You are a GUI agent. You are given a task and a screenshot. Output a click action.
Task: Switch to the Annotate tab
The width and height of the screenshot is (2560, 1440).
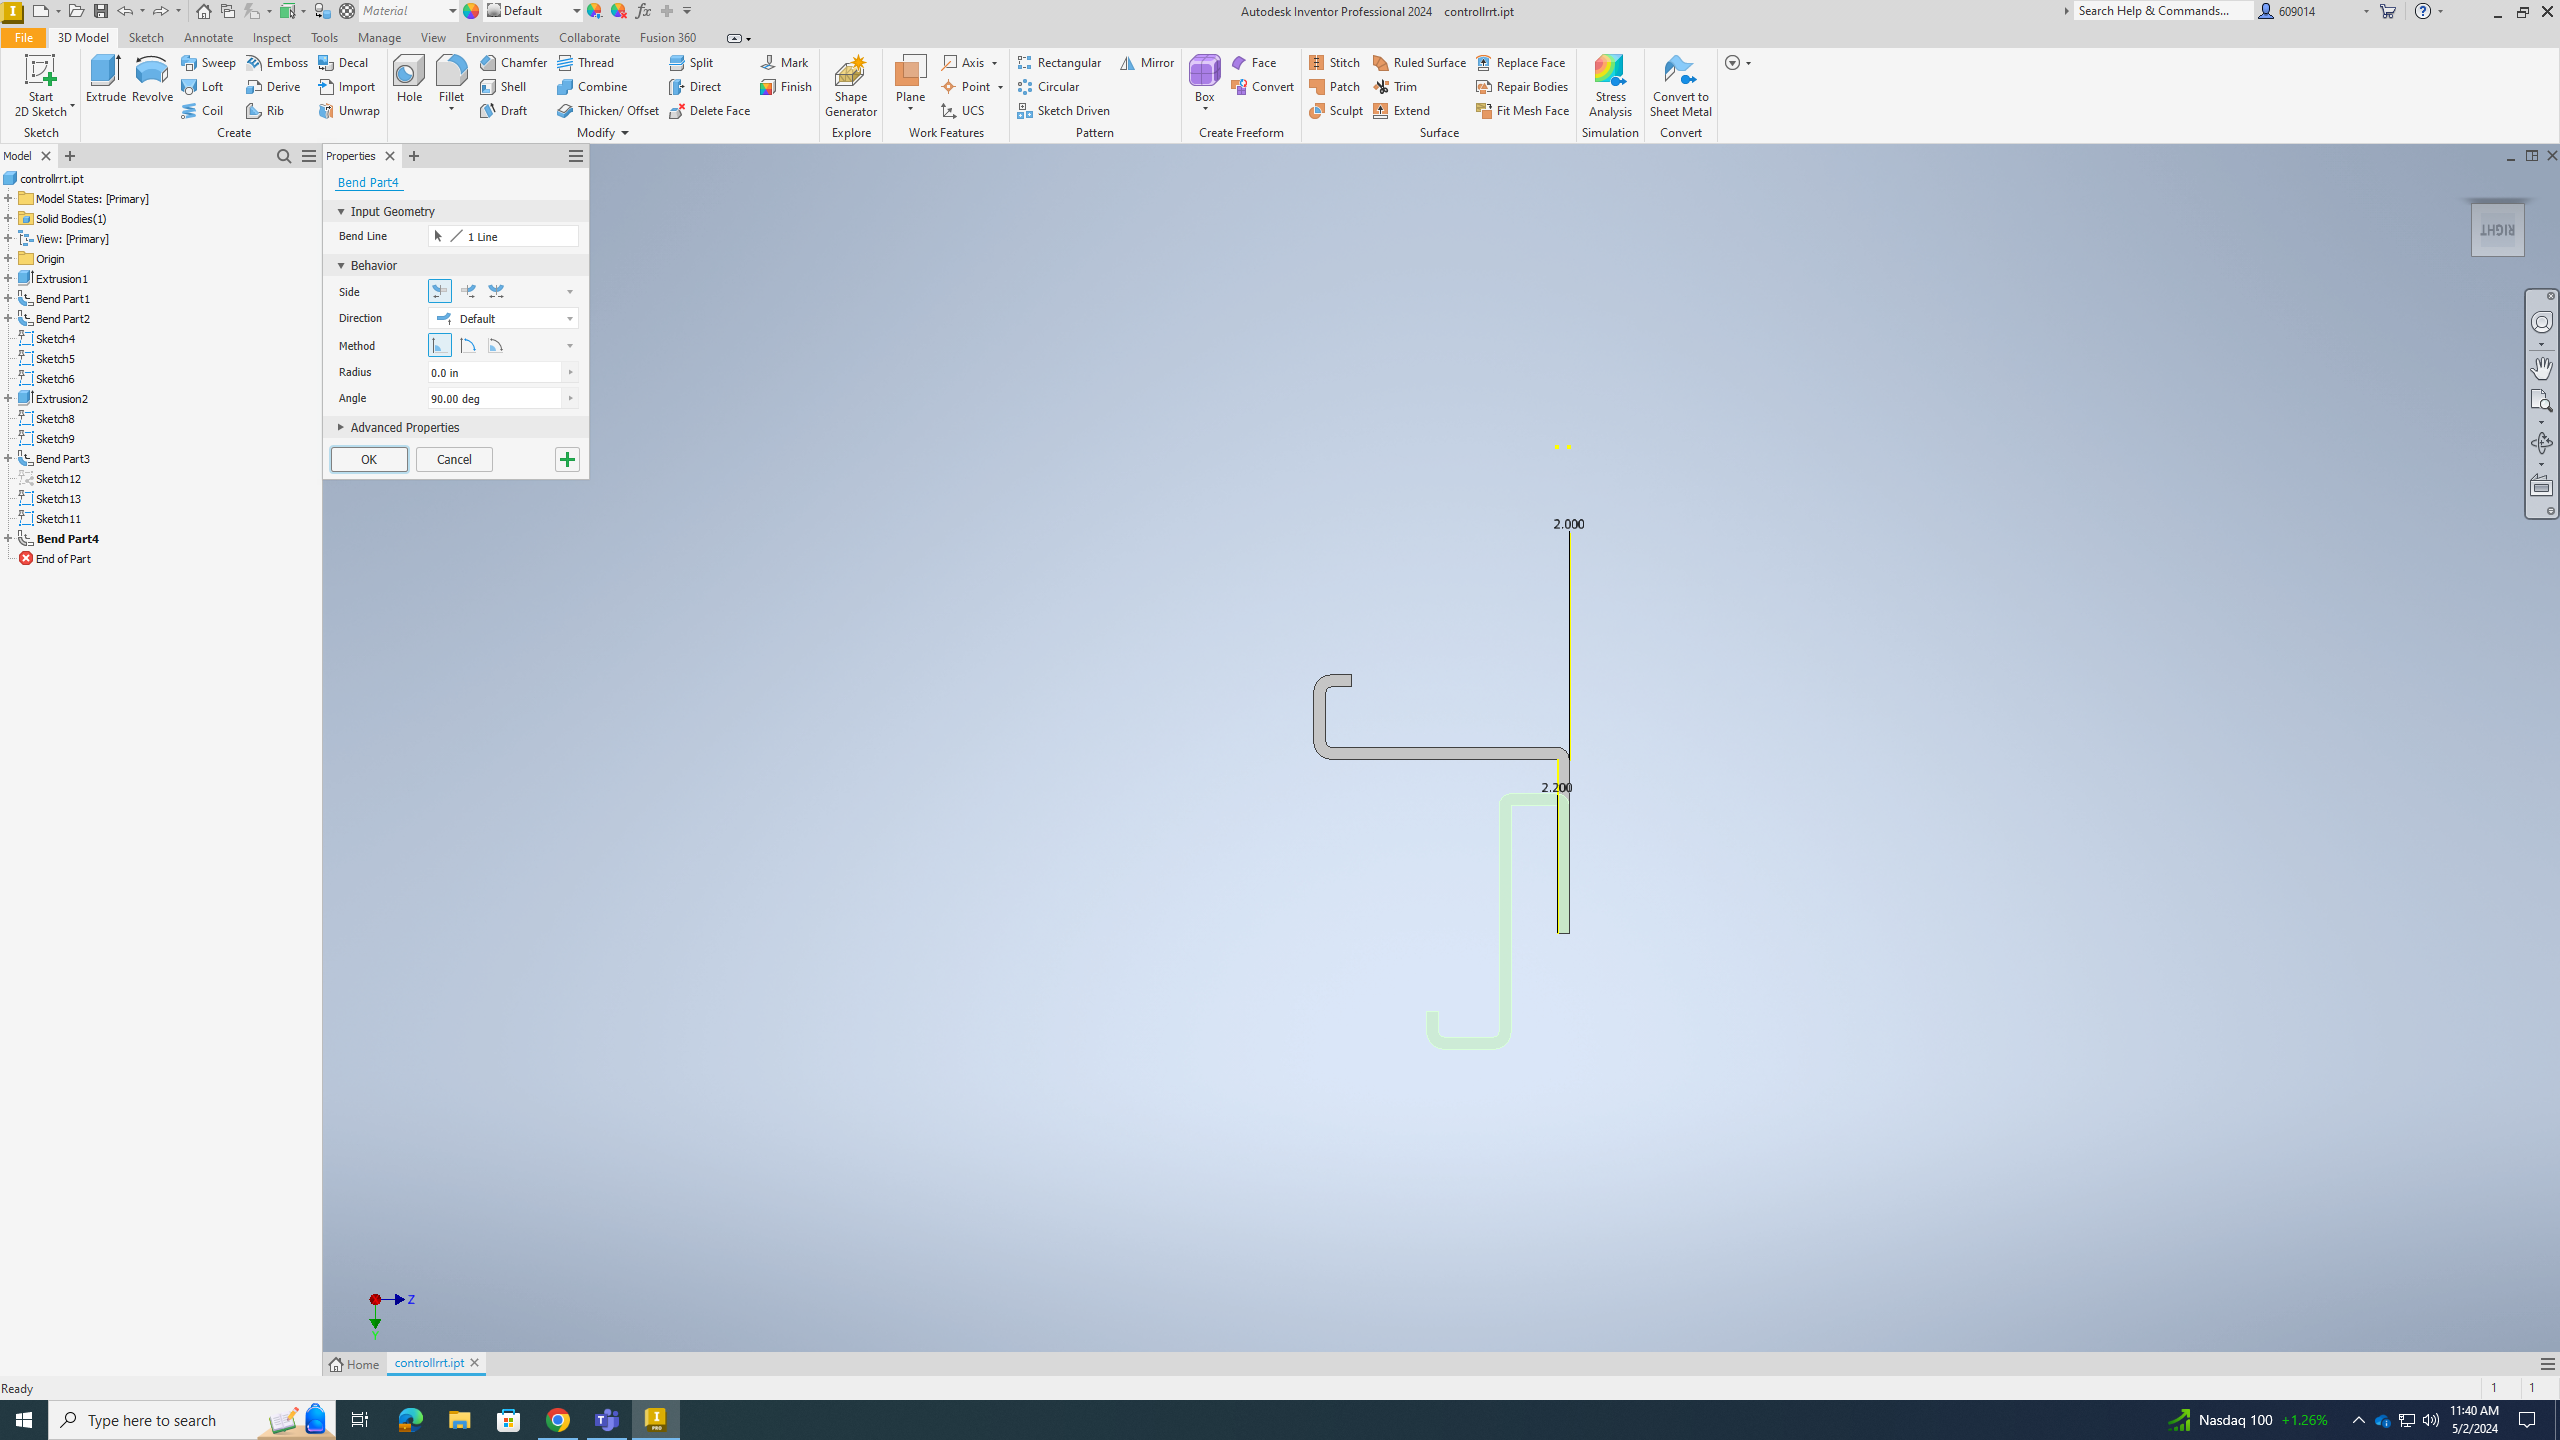click(x=208, y=37)
